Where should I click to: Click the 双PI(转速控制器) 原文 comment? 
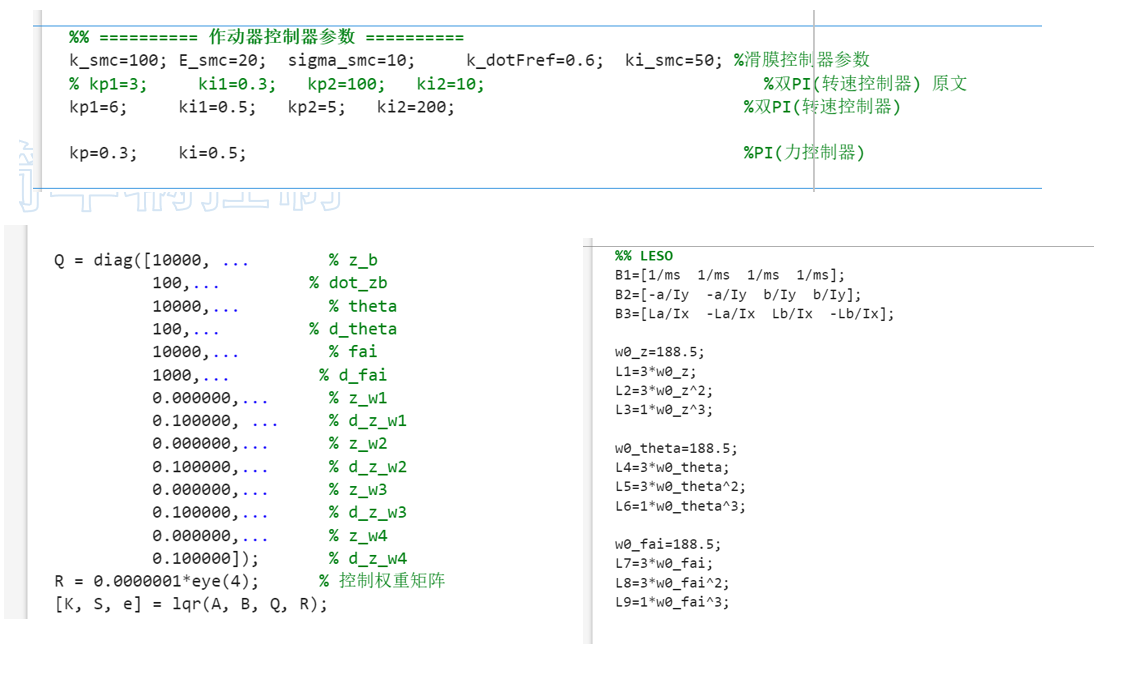pos(865,83)
